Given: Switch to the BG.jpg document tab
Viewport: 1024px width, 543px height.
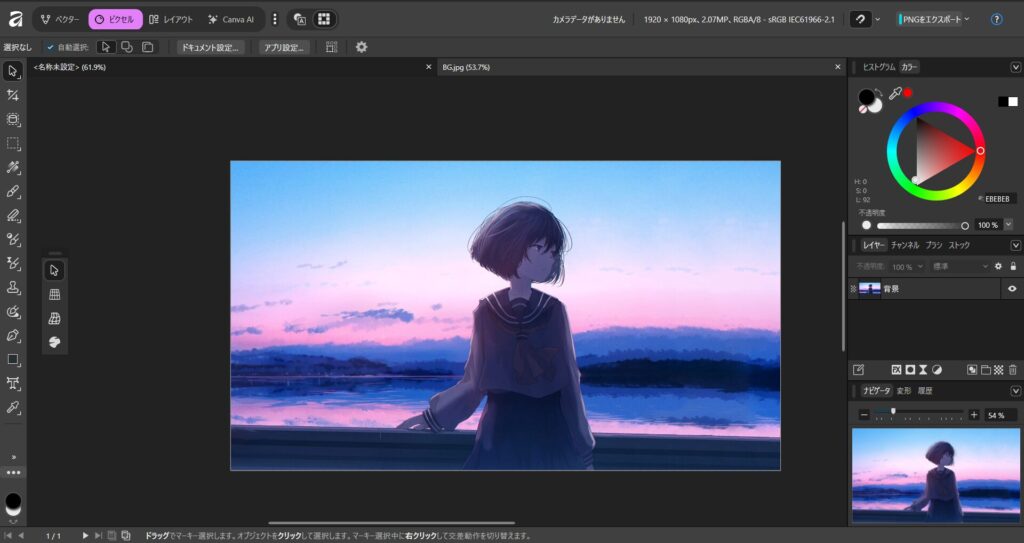Looking at the screenshot, I should click(x=465, y=67).
